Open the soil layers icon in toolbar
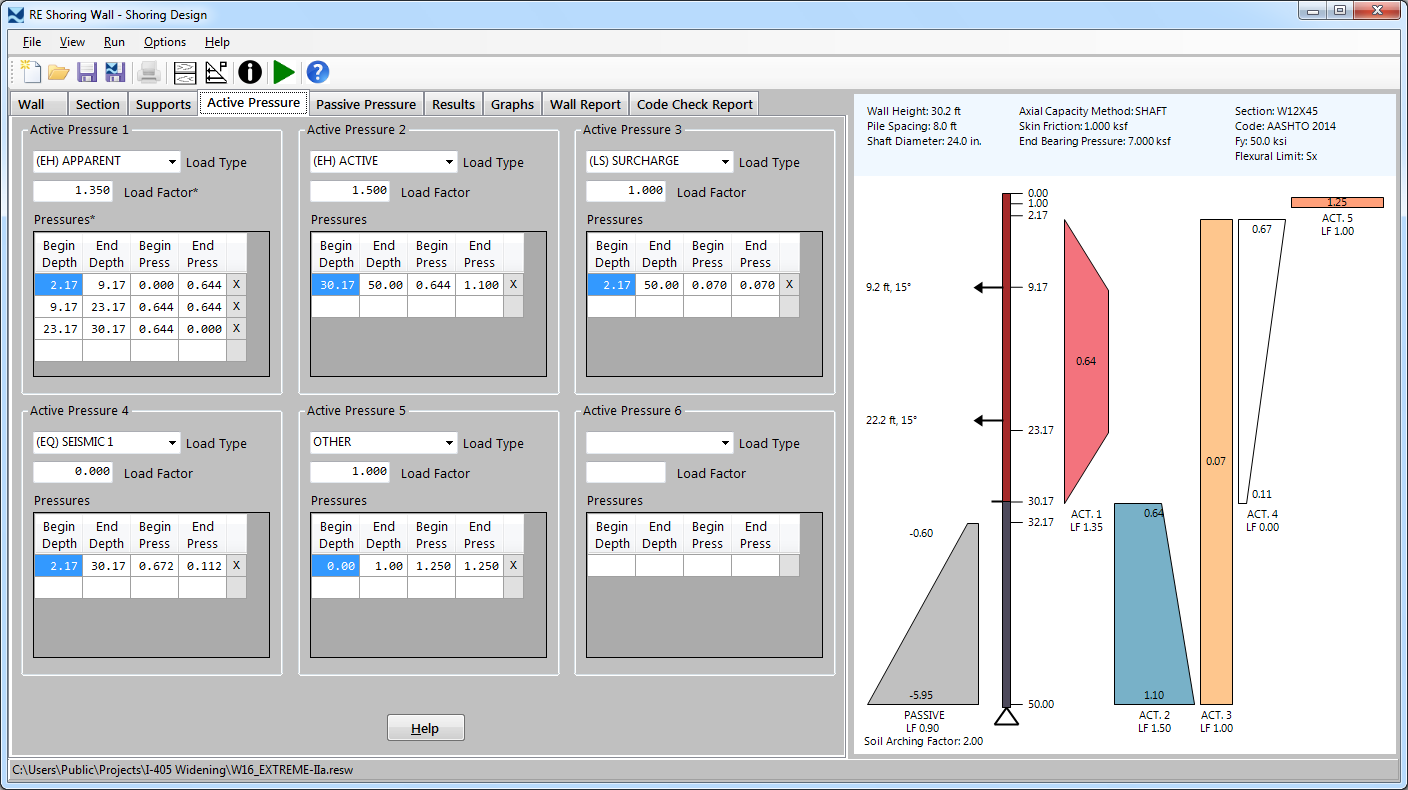1408x790 pixels. point(185,72)
